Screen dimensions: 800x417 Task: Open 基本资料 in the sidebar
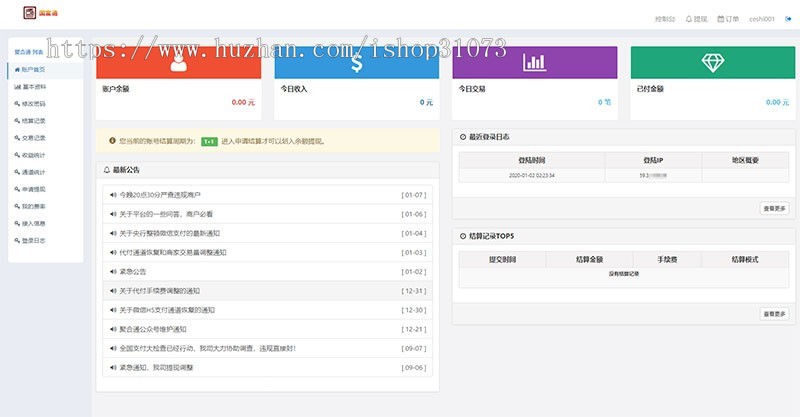[x=32, y=87]
